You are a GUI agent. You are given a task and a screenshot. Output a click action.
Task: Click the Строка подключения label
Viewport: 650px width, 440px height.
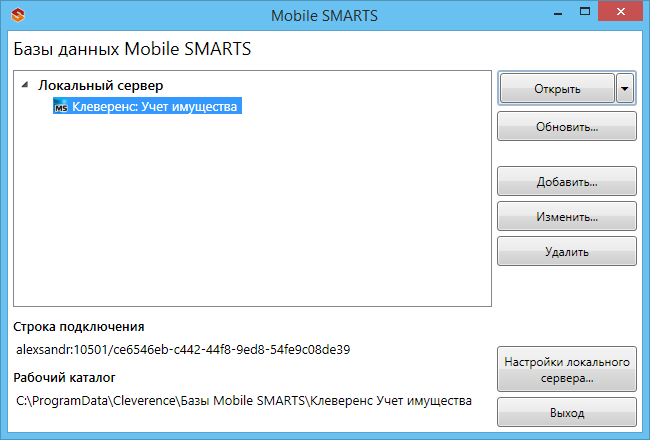click(x=79, y=327)
